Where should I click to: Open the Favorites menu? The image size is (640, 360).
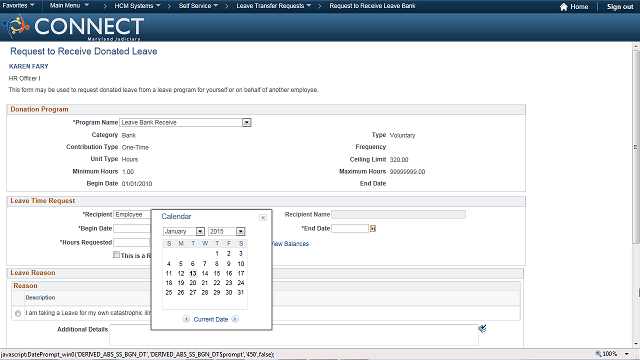pos(18,6)
